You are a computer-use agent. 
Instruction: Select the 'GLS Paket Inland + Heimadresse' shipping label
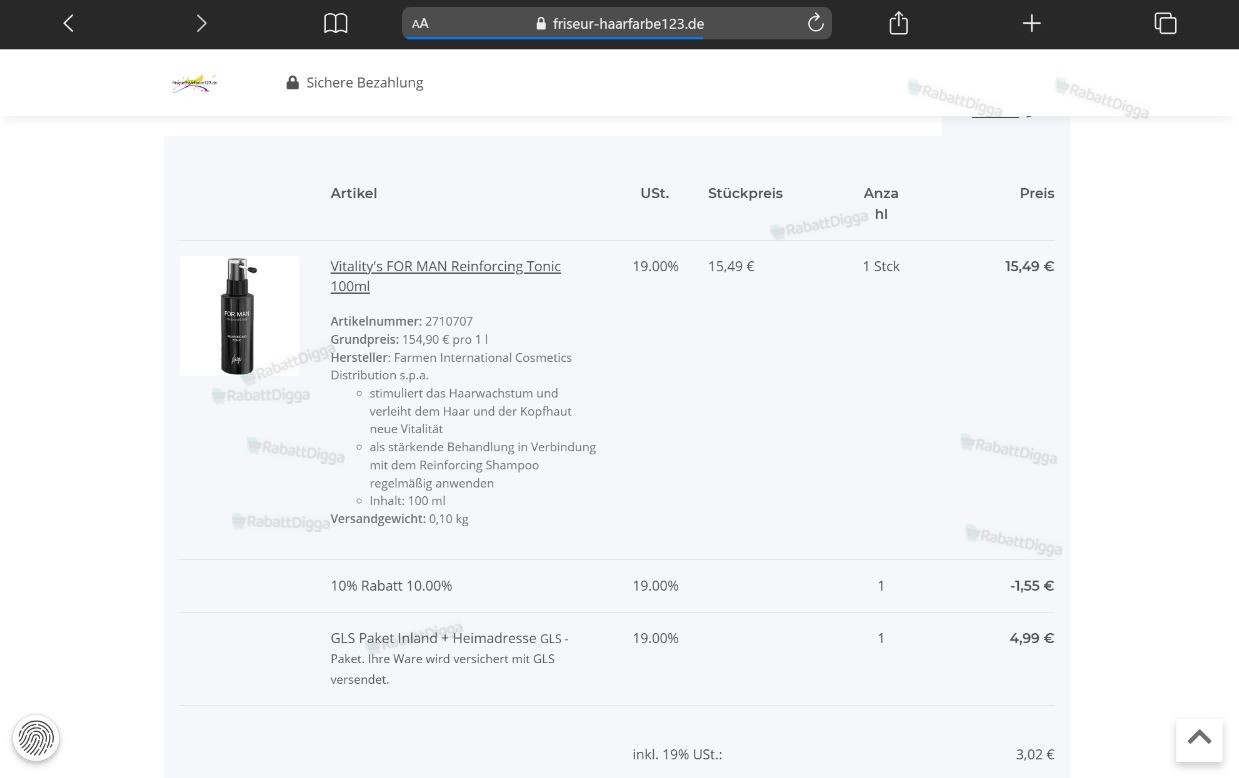coord(433,638)
